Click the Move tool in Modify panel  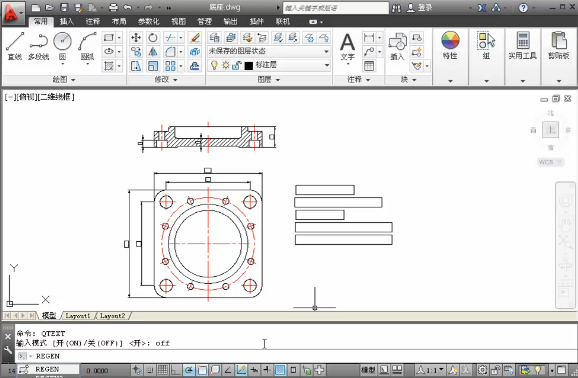136,38
